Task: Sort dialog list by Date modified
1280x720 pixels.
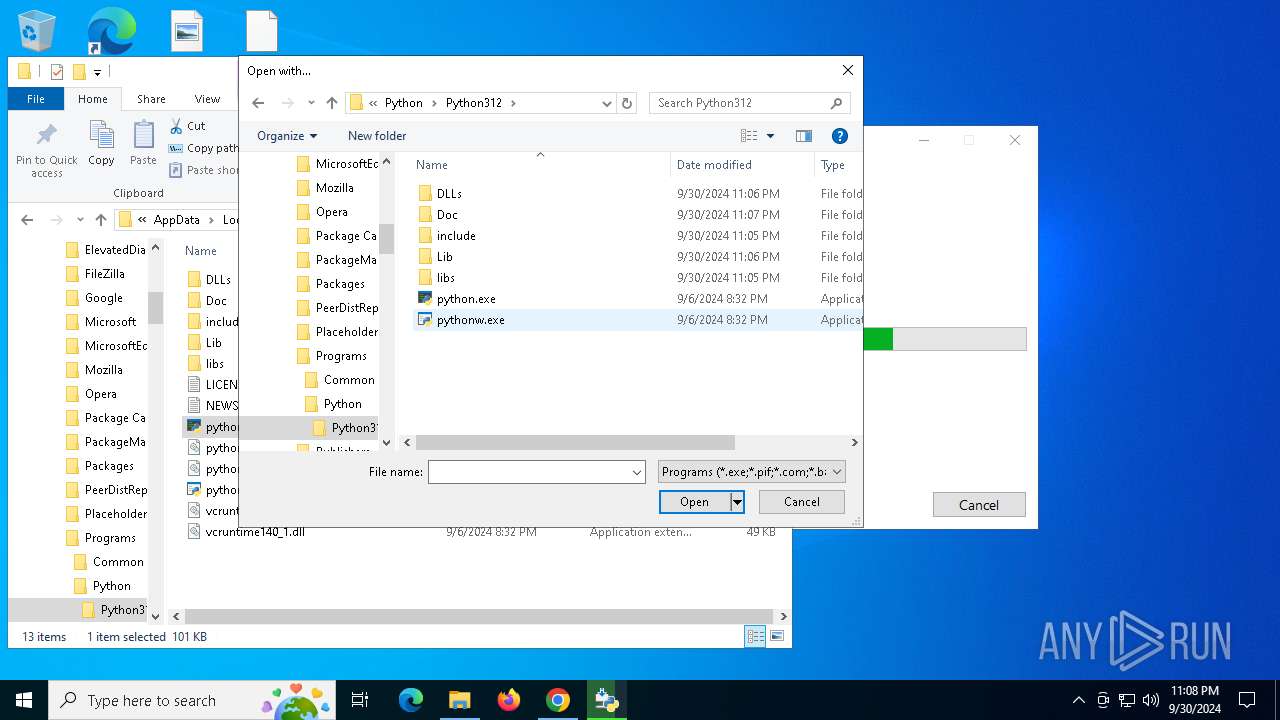Action: pyautogui.click(x=714, y=165)
